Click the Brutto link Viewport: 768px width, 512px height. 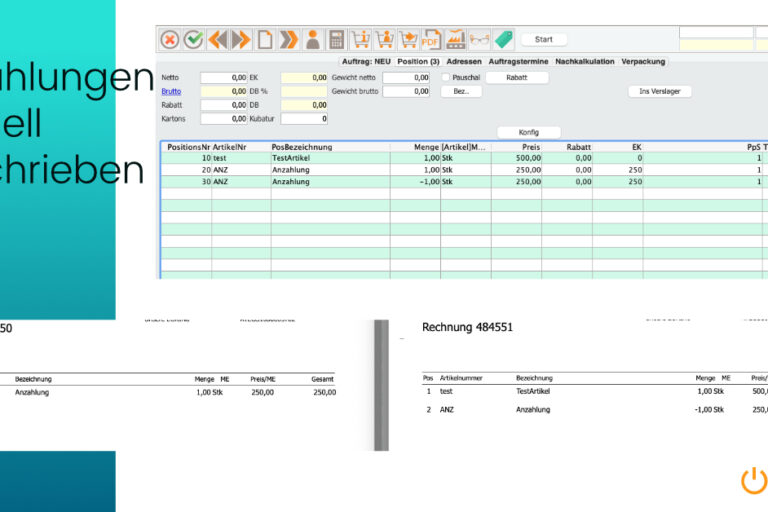point(173,91)
